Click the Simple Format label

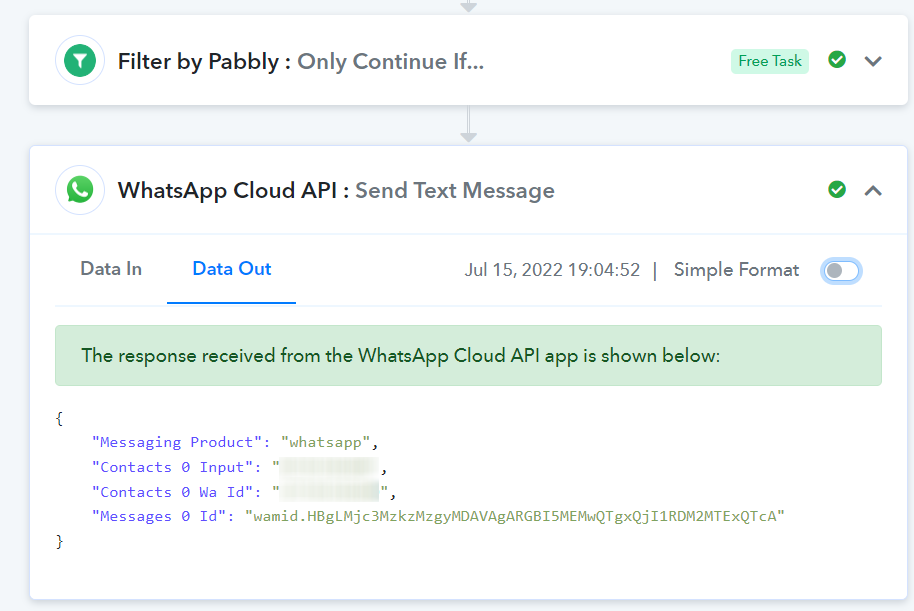pos(736,270)
